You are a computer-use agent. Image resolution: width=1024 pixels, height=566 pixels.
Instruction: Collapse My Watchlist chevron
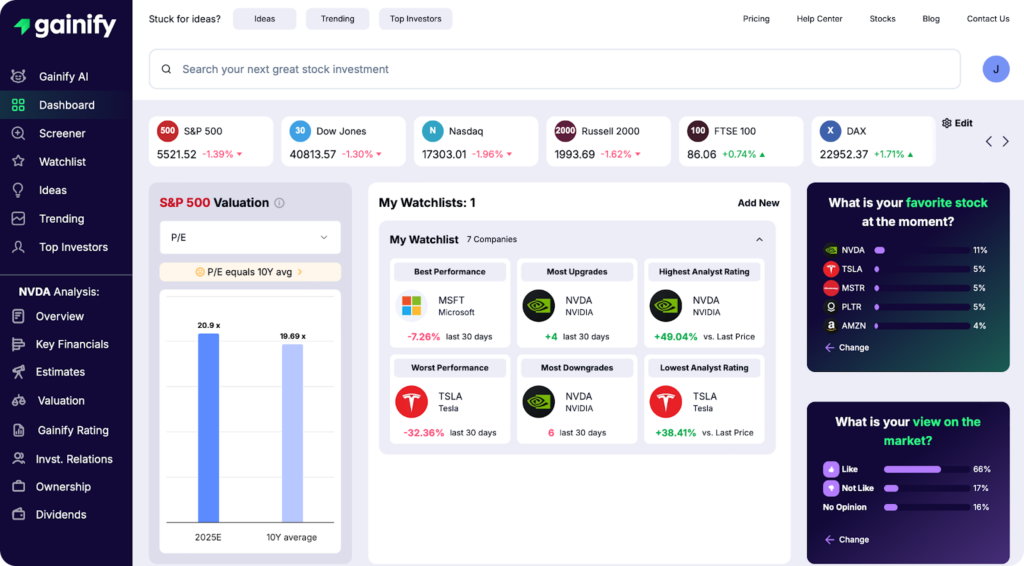click(760, 240)
